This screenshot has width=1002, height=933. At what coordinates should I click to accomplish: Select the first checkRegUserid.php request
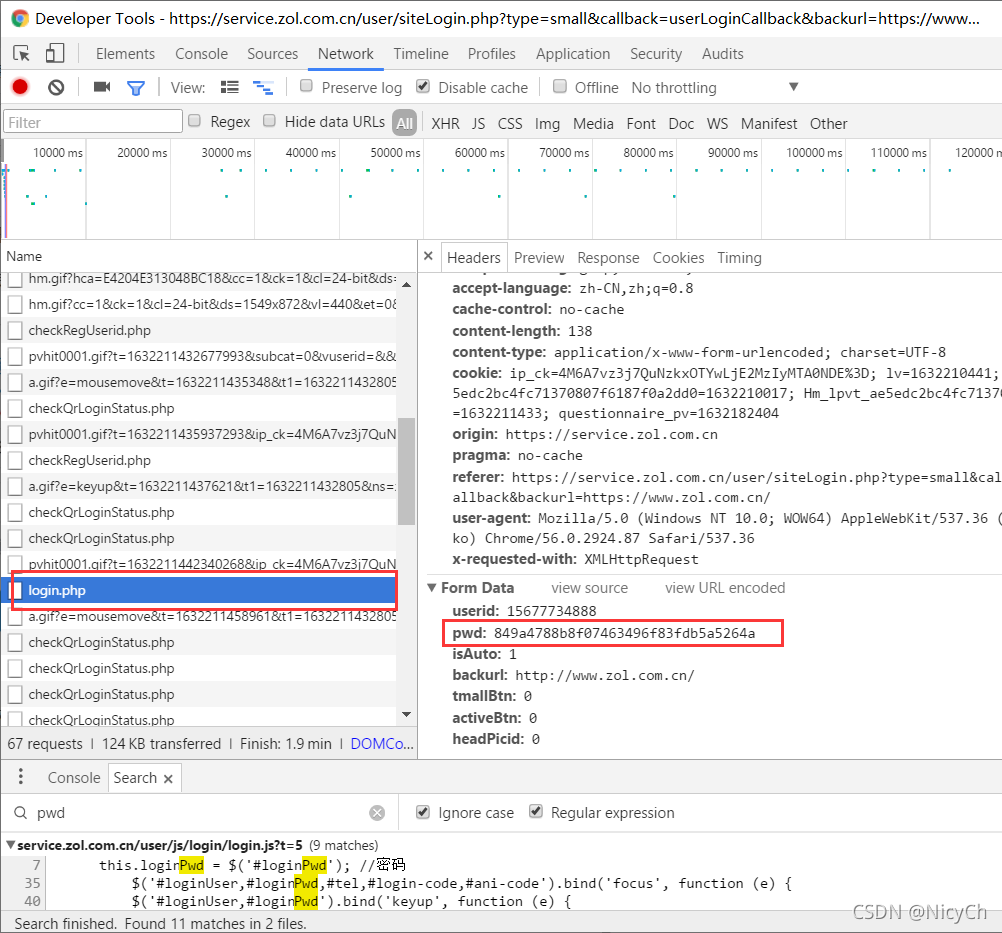pos(199,330)
